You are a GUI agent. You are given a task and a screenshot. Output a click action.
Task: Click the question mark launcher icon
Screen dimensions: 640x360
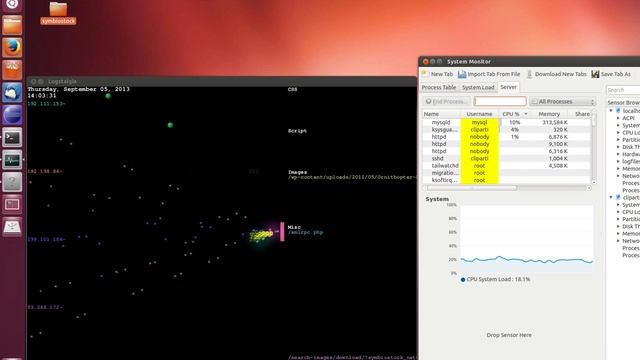point(12,182)
